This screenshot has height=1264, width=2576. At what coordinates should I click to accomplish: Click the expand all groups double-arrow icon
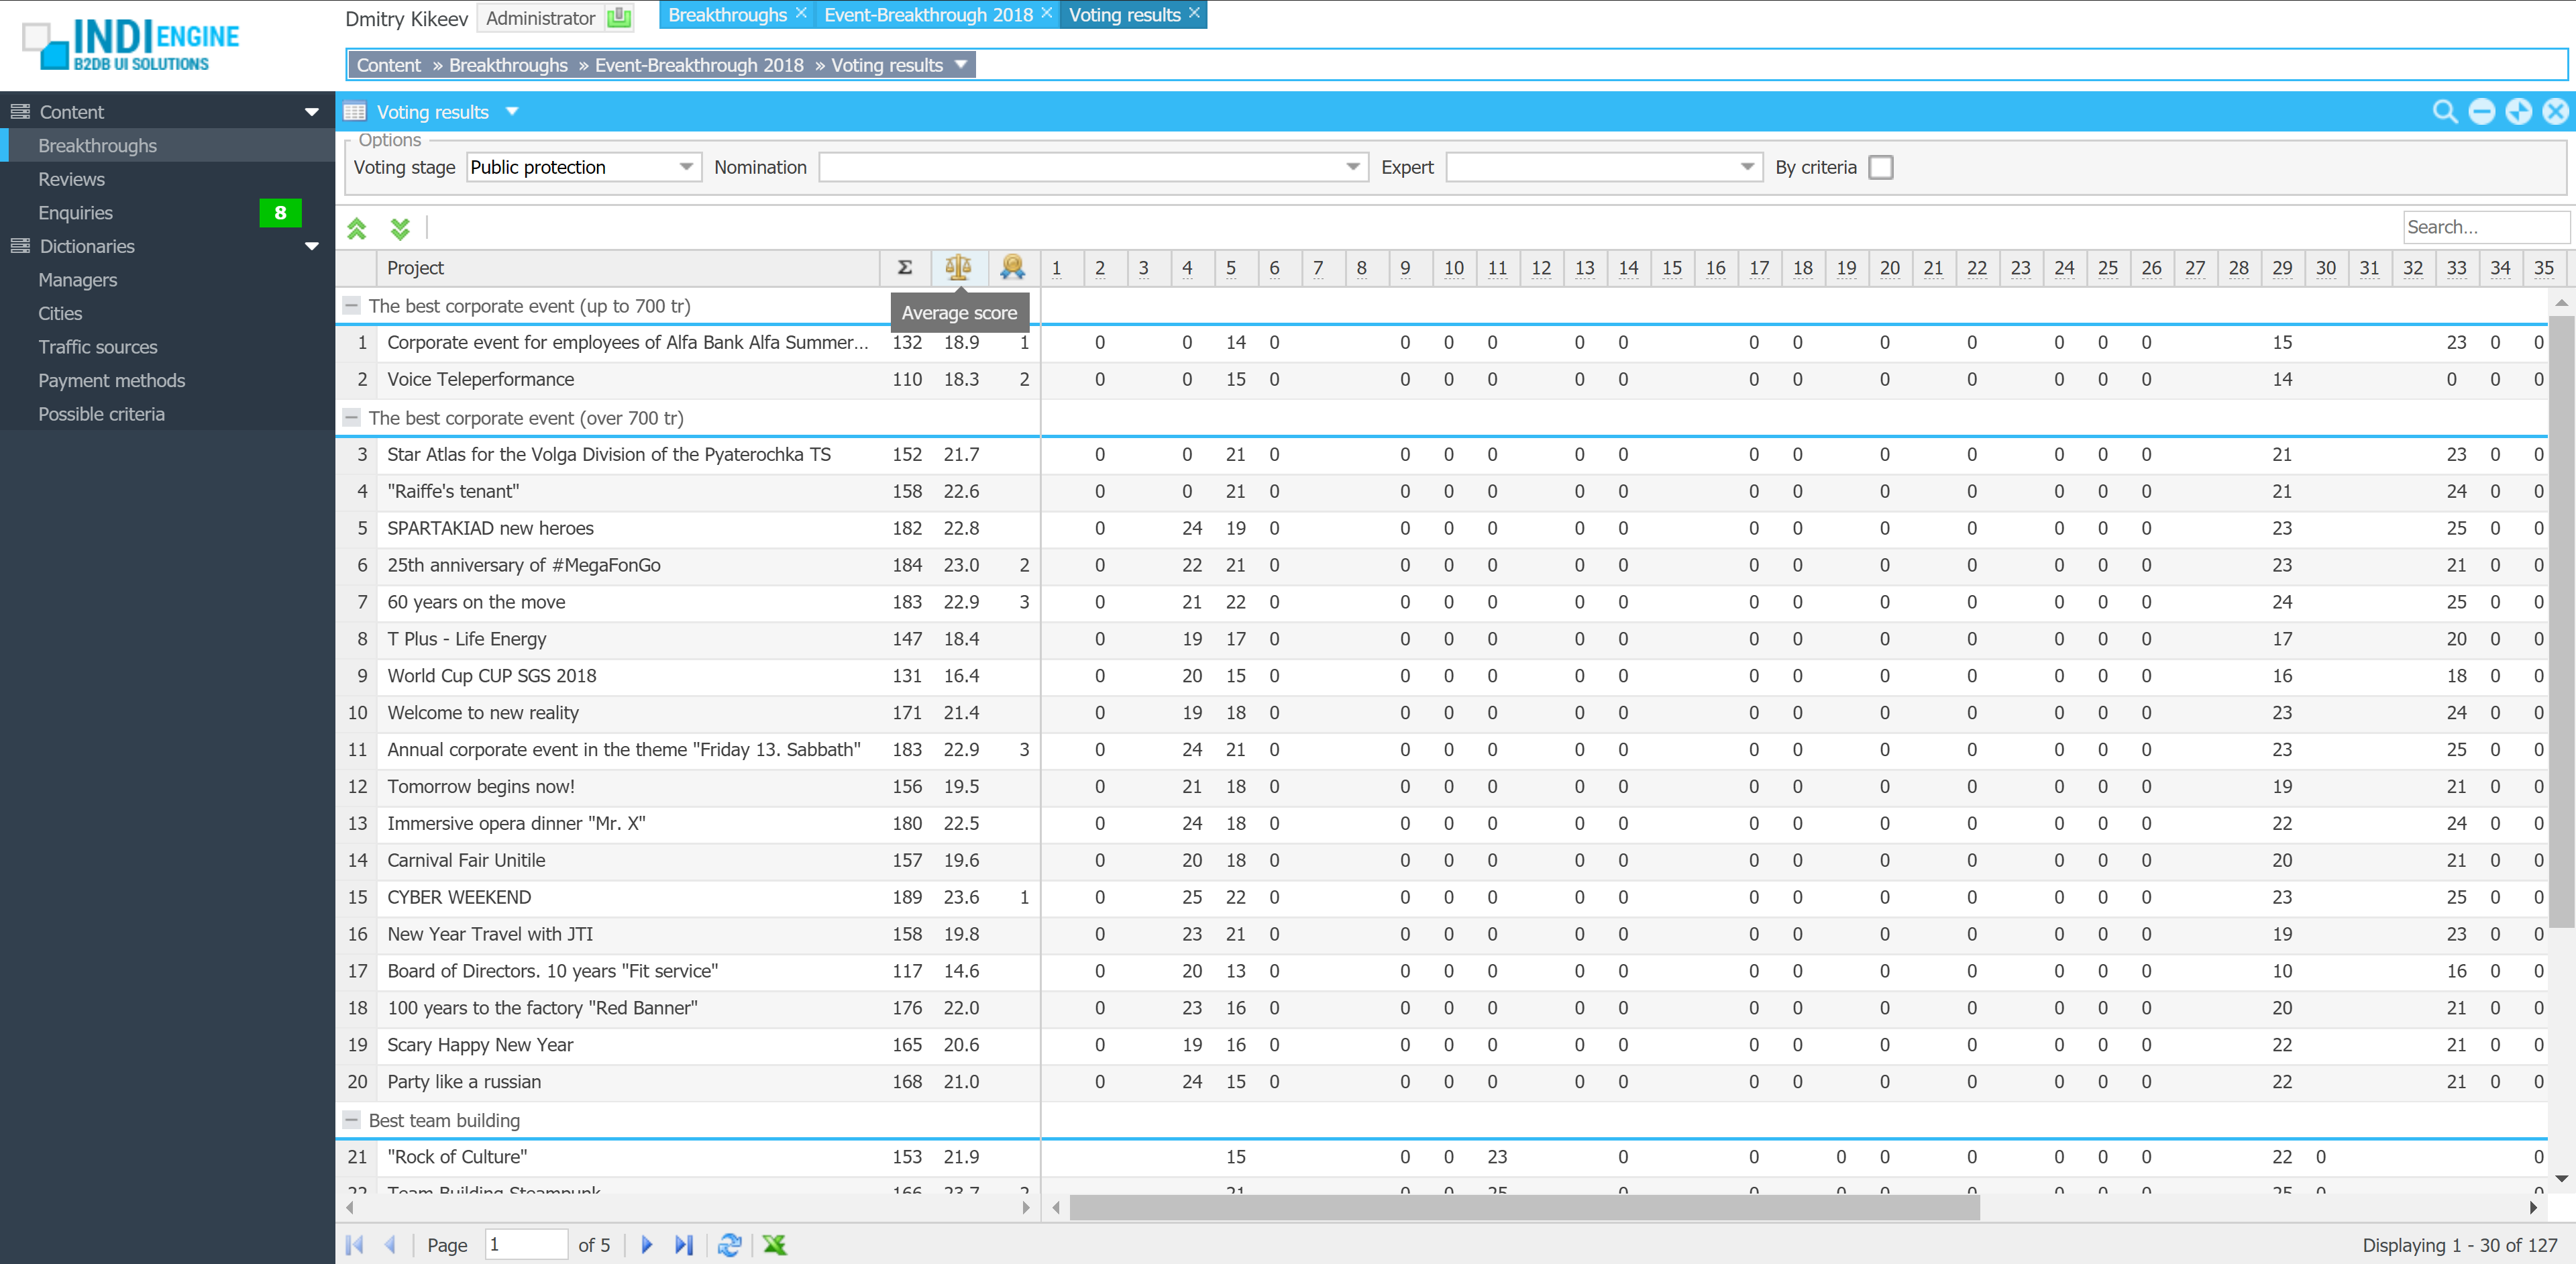click(400, 229)
